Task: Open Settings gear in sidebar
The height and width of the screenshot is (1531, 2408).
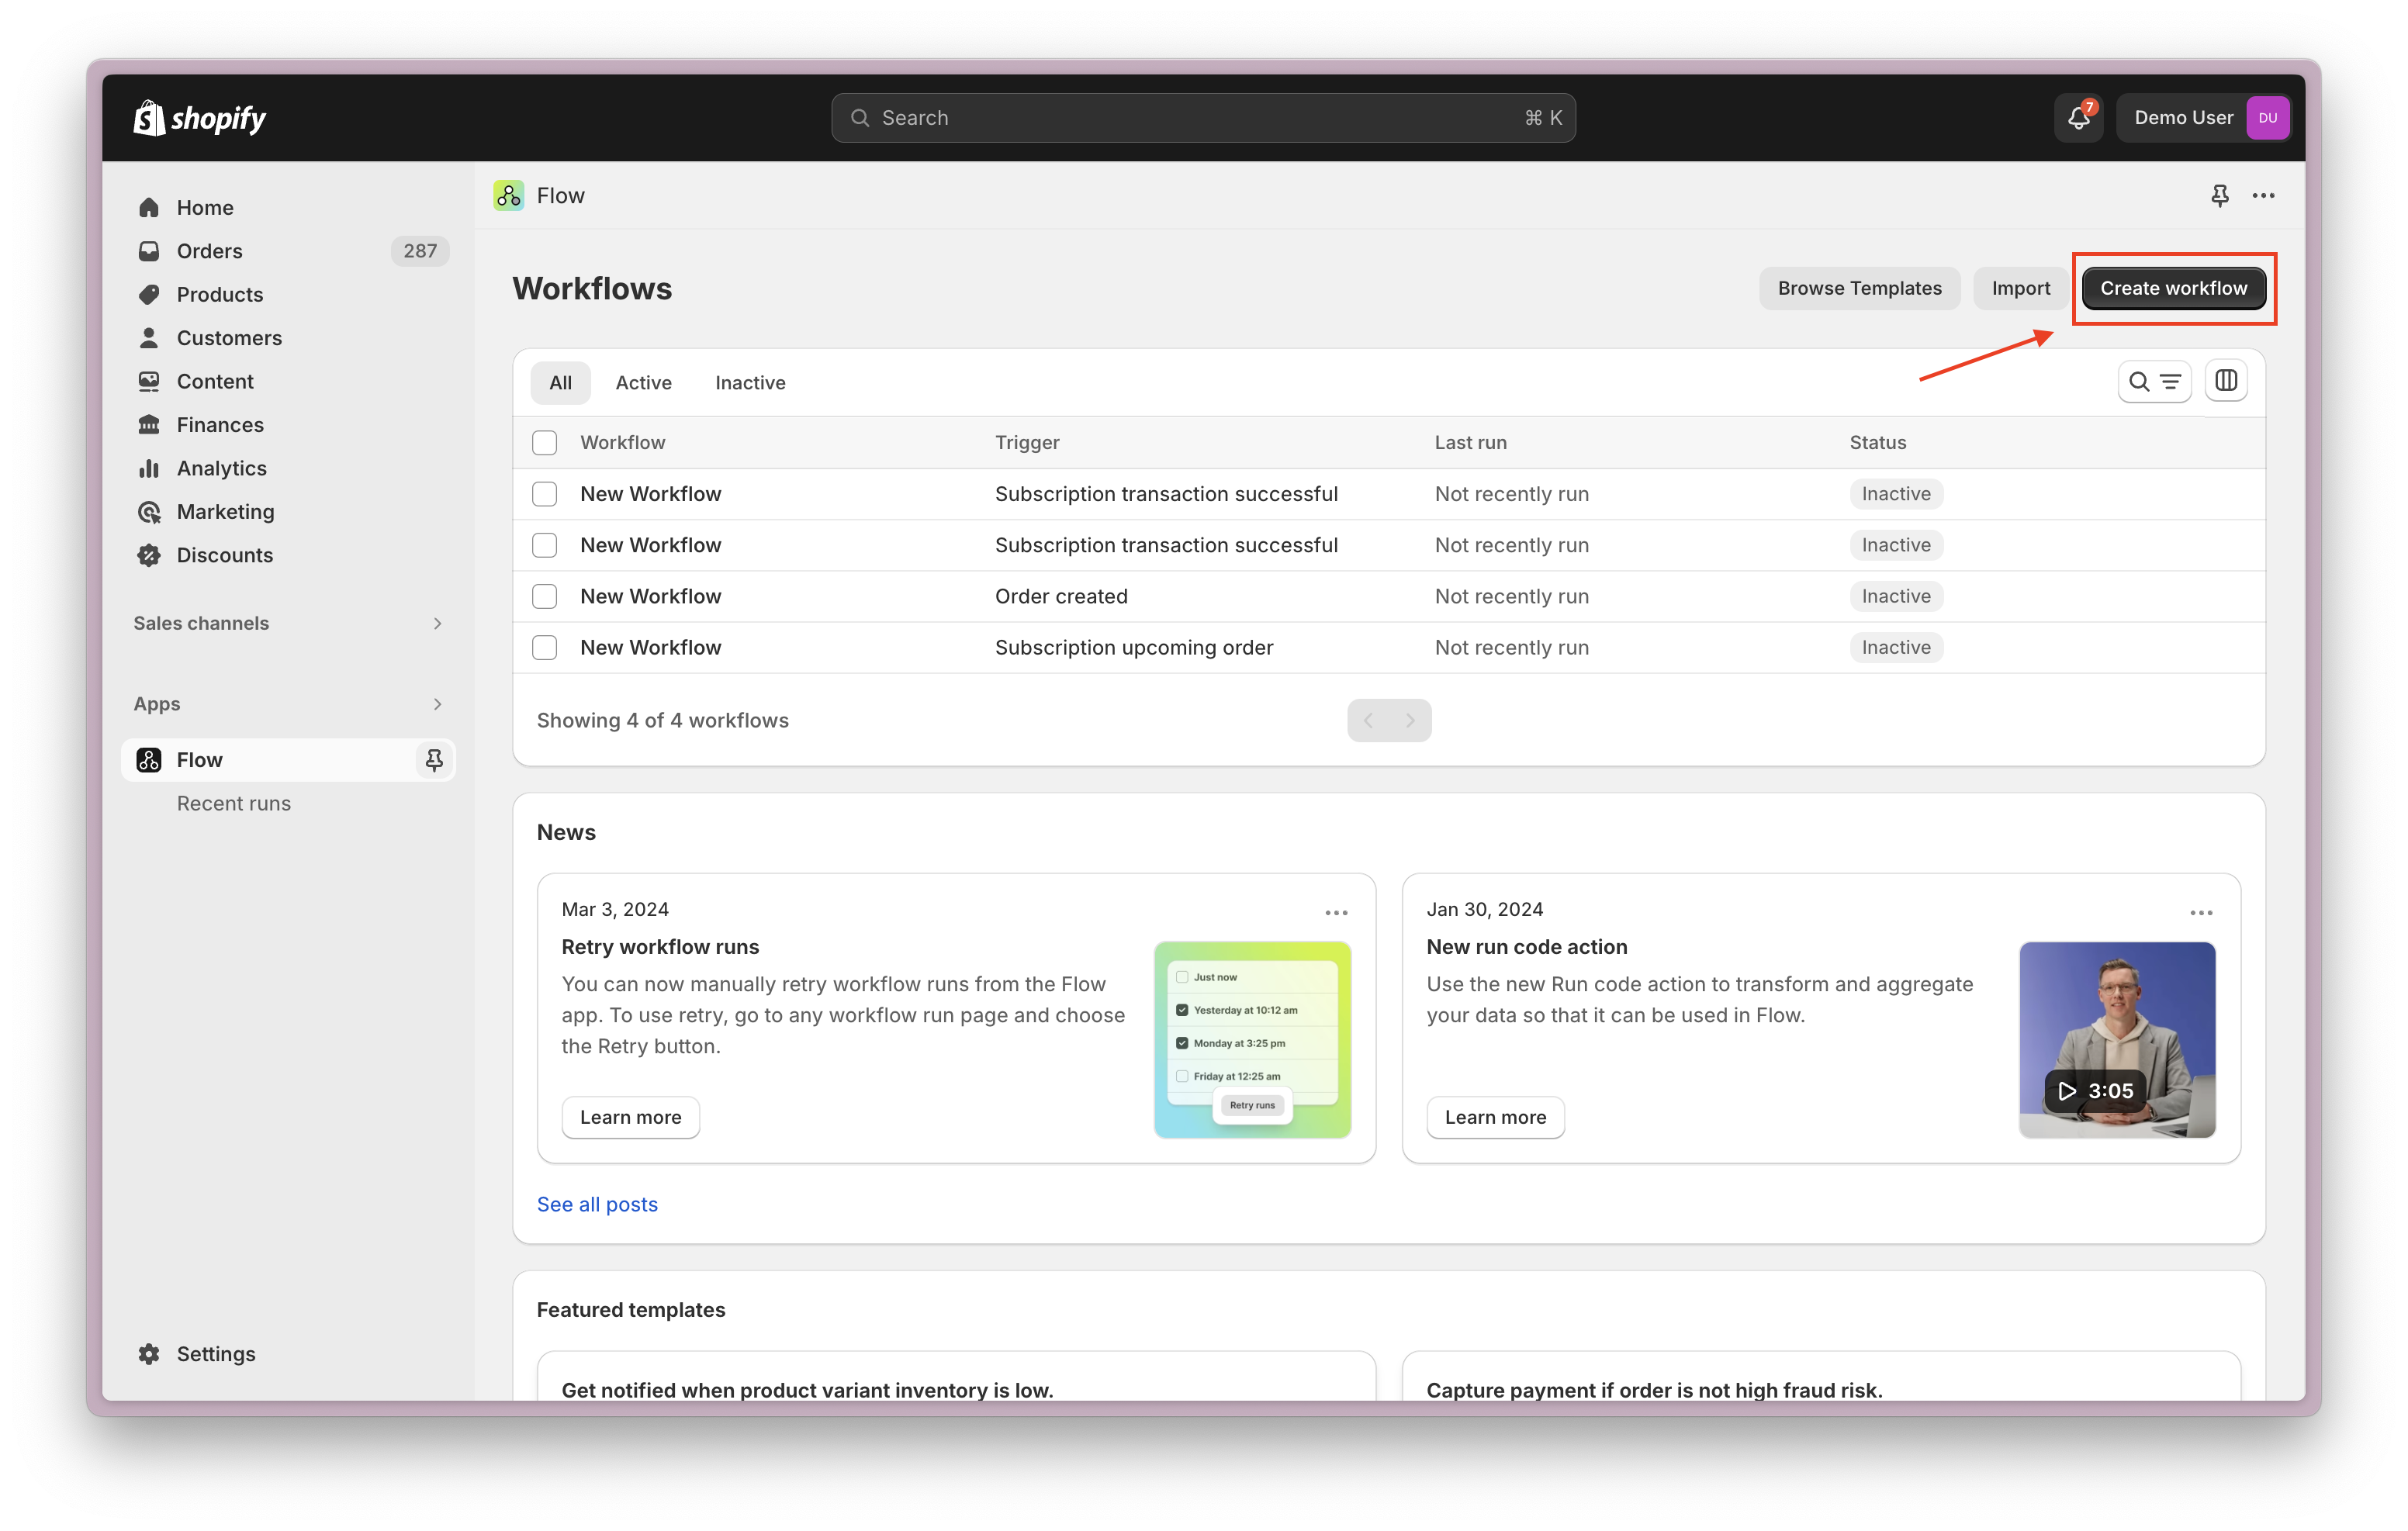Action: (x=150, y=1353)
